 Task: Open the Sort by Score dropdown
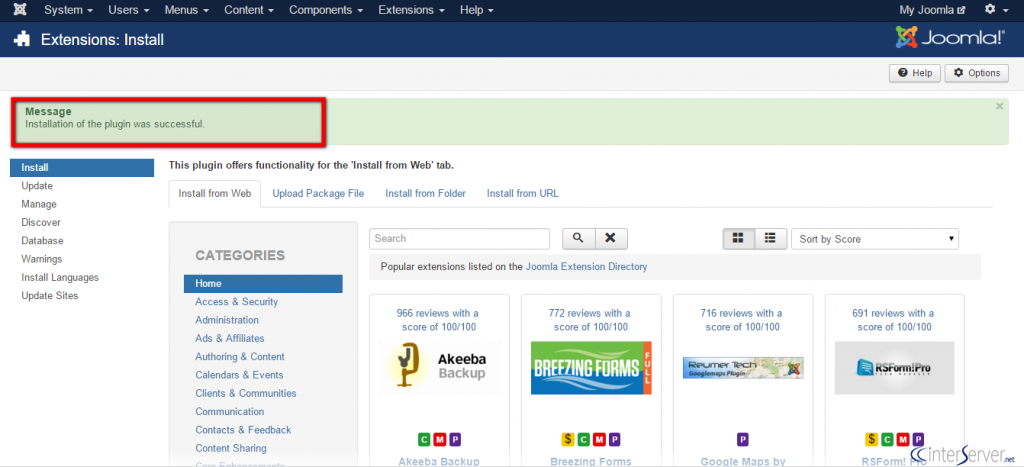[874, 239]
